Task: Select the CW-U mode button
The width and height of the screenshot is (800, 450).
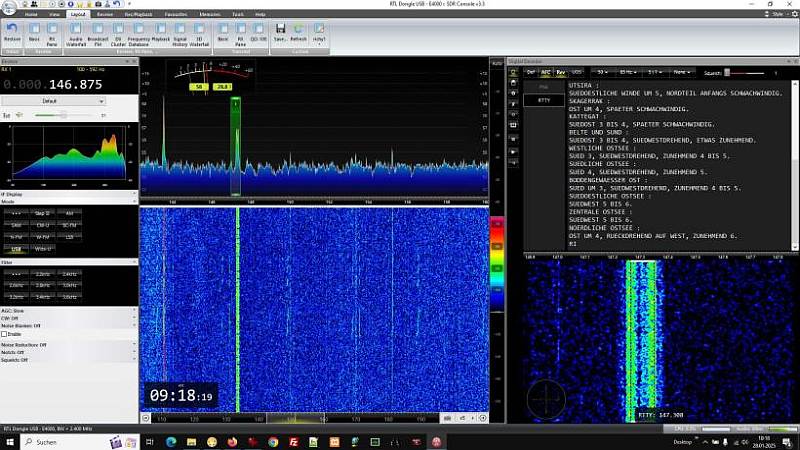Action: tap(43, 225)
